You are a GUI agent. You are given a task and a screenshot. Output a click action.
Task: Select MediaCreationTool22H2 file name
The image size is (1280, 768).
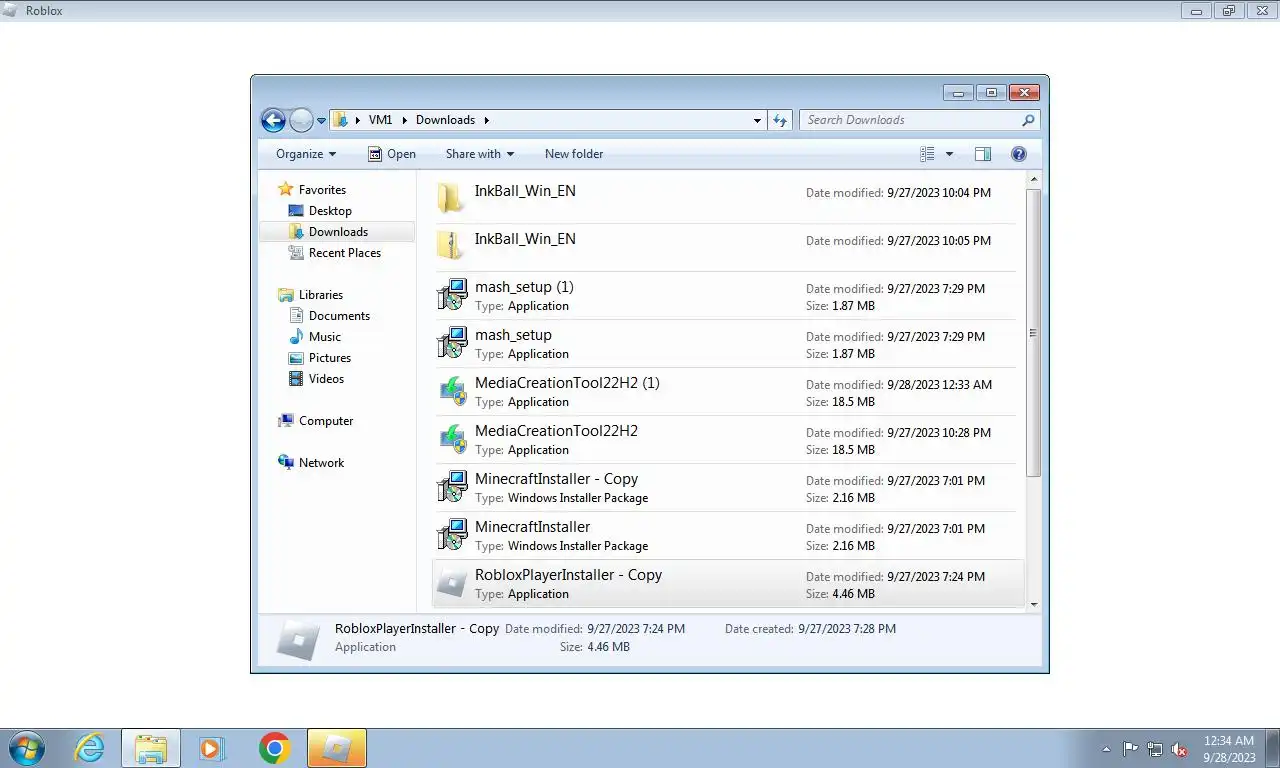(x=556, y=431)
